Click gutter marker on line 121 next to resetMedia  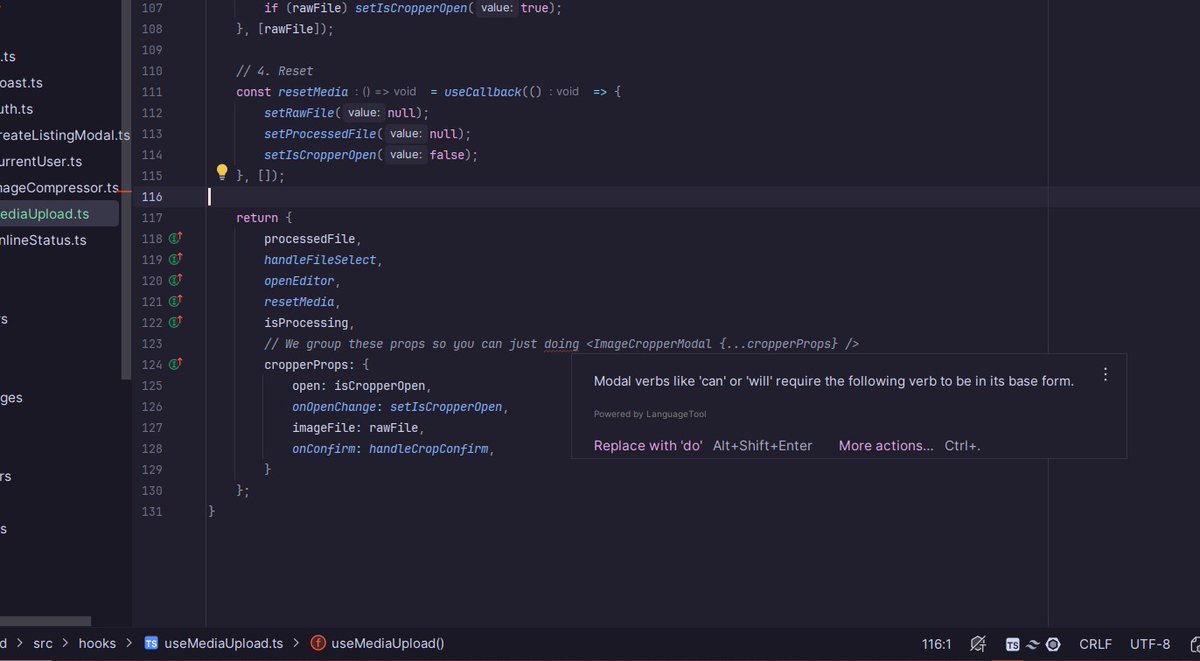(176, 301)
